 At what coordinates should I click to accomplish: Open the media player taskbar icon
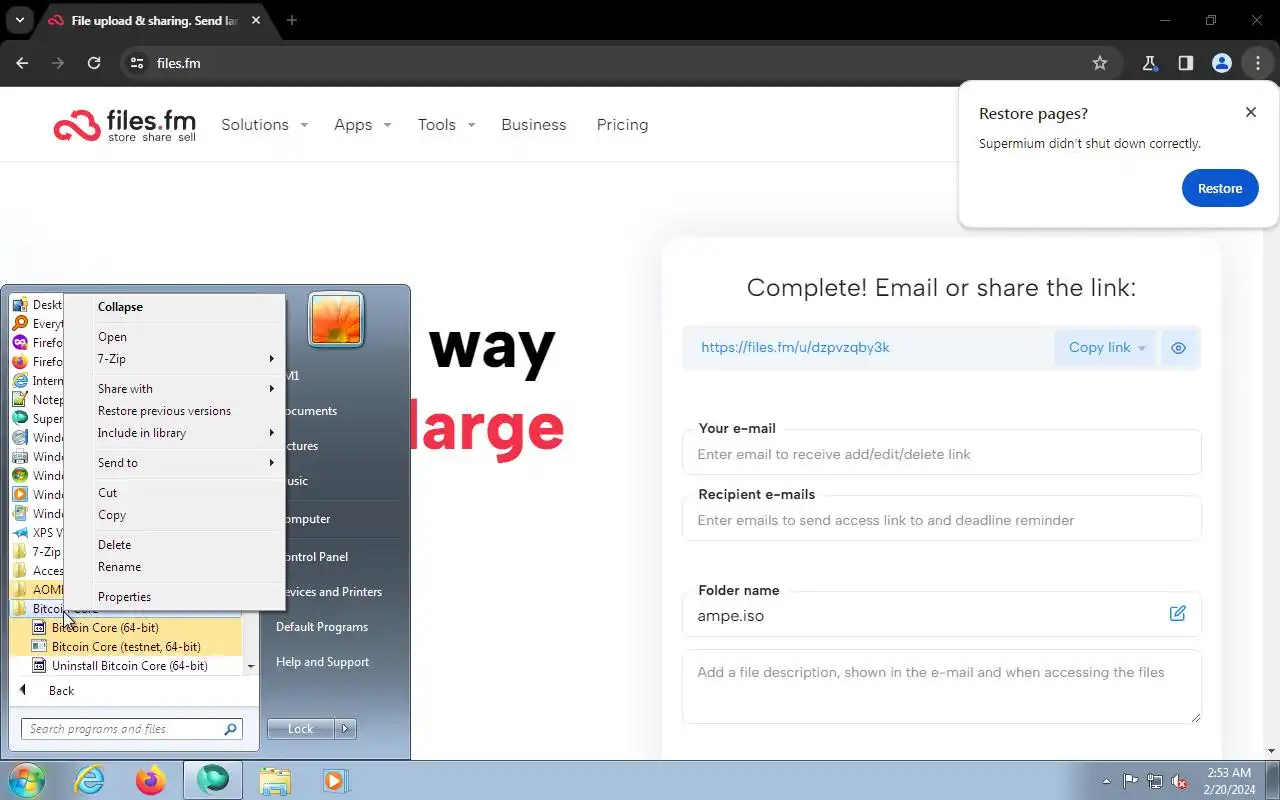point(335,780)
